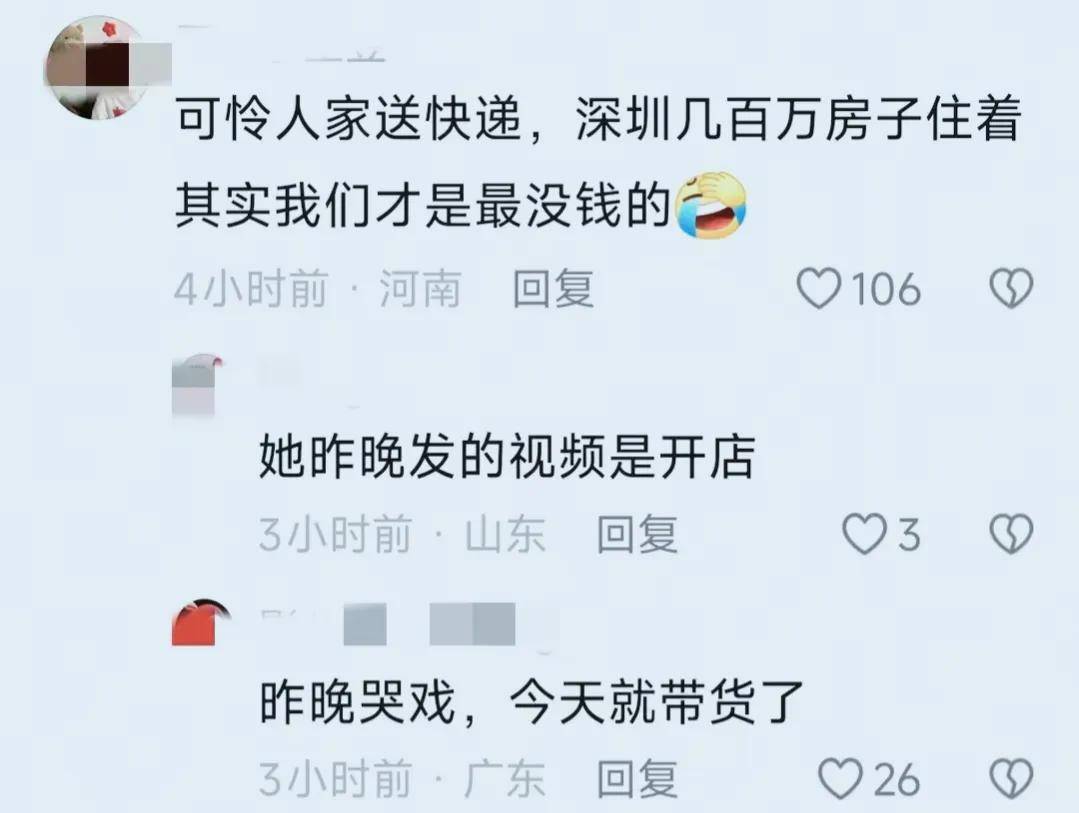The width and height of the screenshot is (1079, 813).
Task: Like the Shandong reply with 3 likes
Action: point(864,534)
